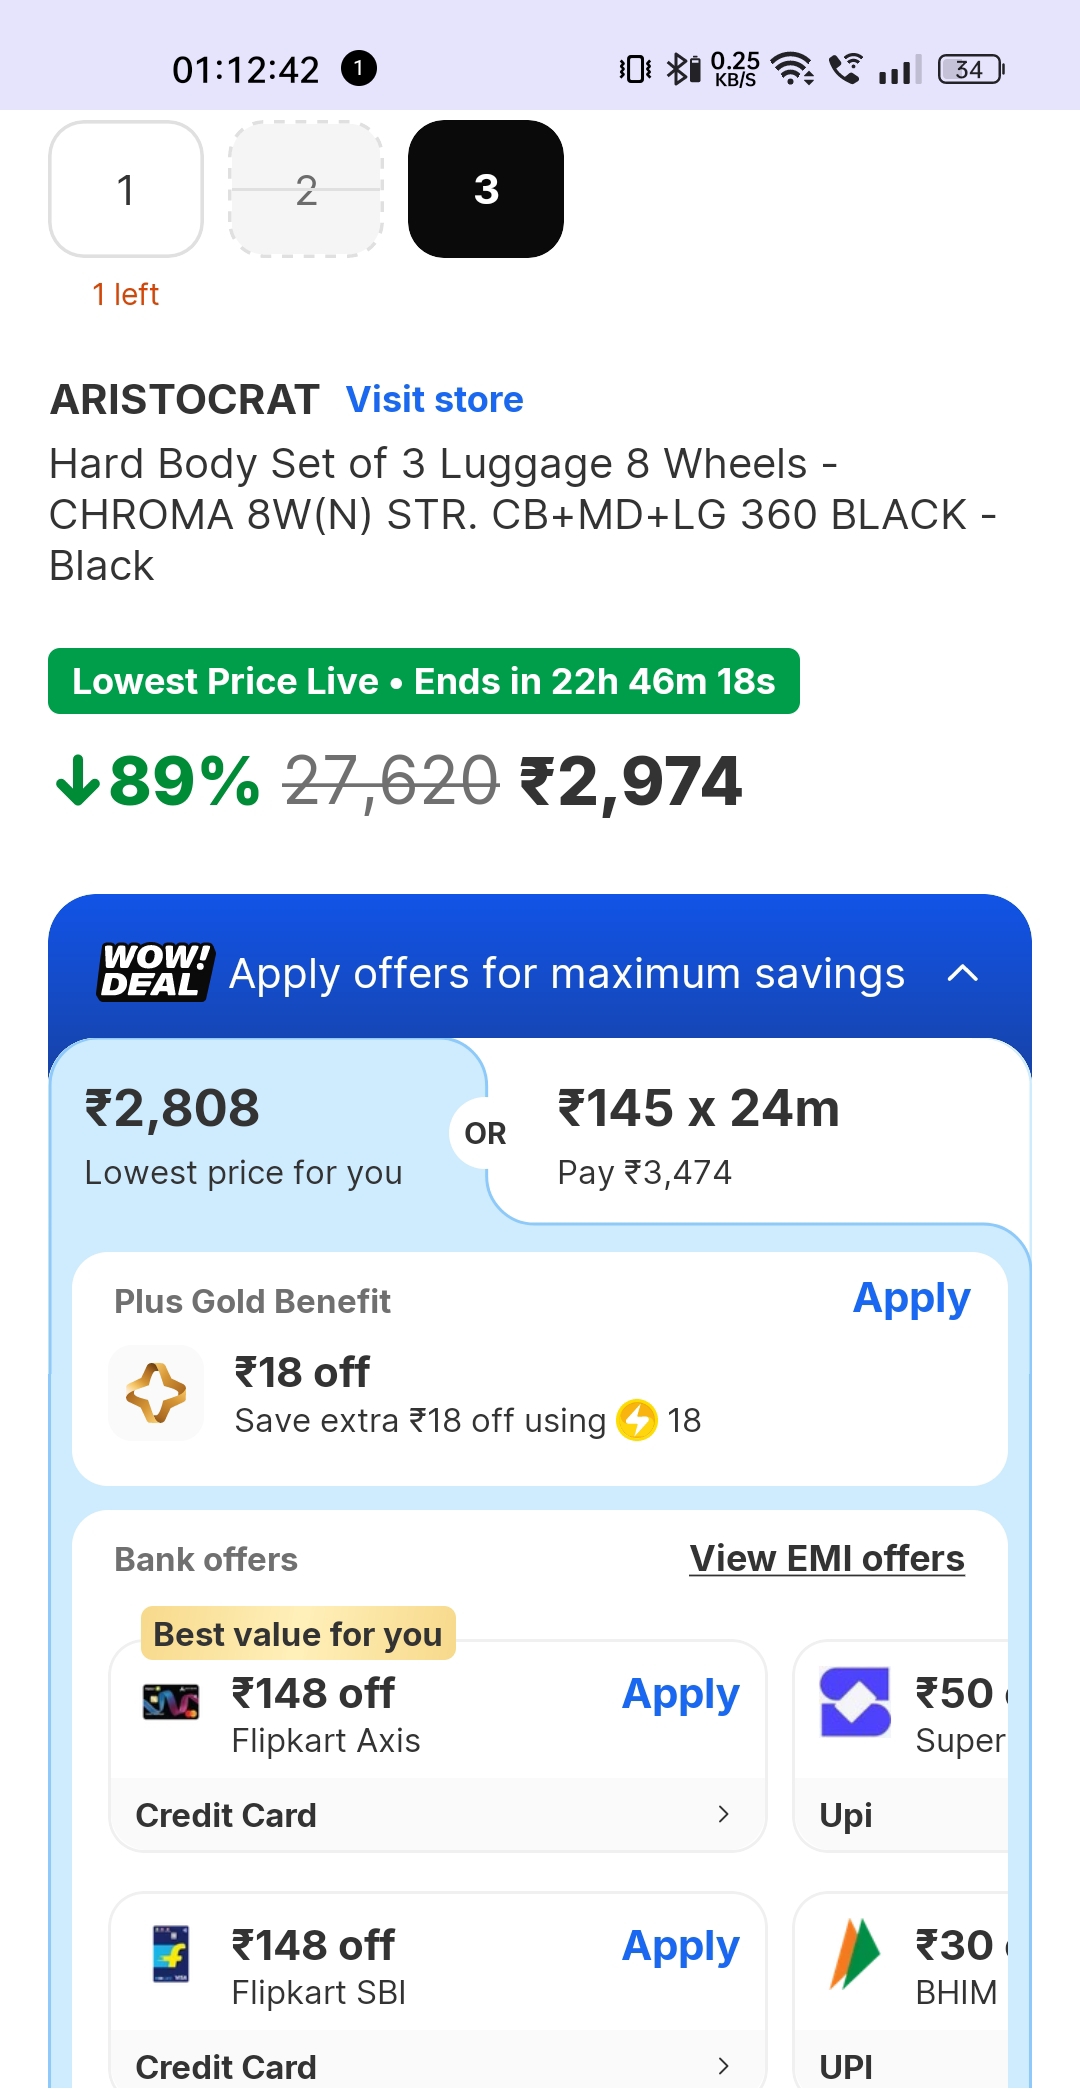Tap the Super UPI logo icon

click(855, 1701)
